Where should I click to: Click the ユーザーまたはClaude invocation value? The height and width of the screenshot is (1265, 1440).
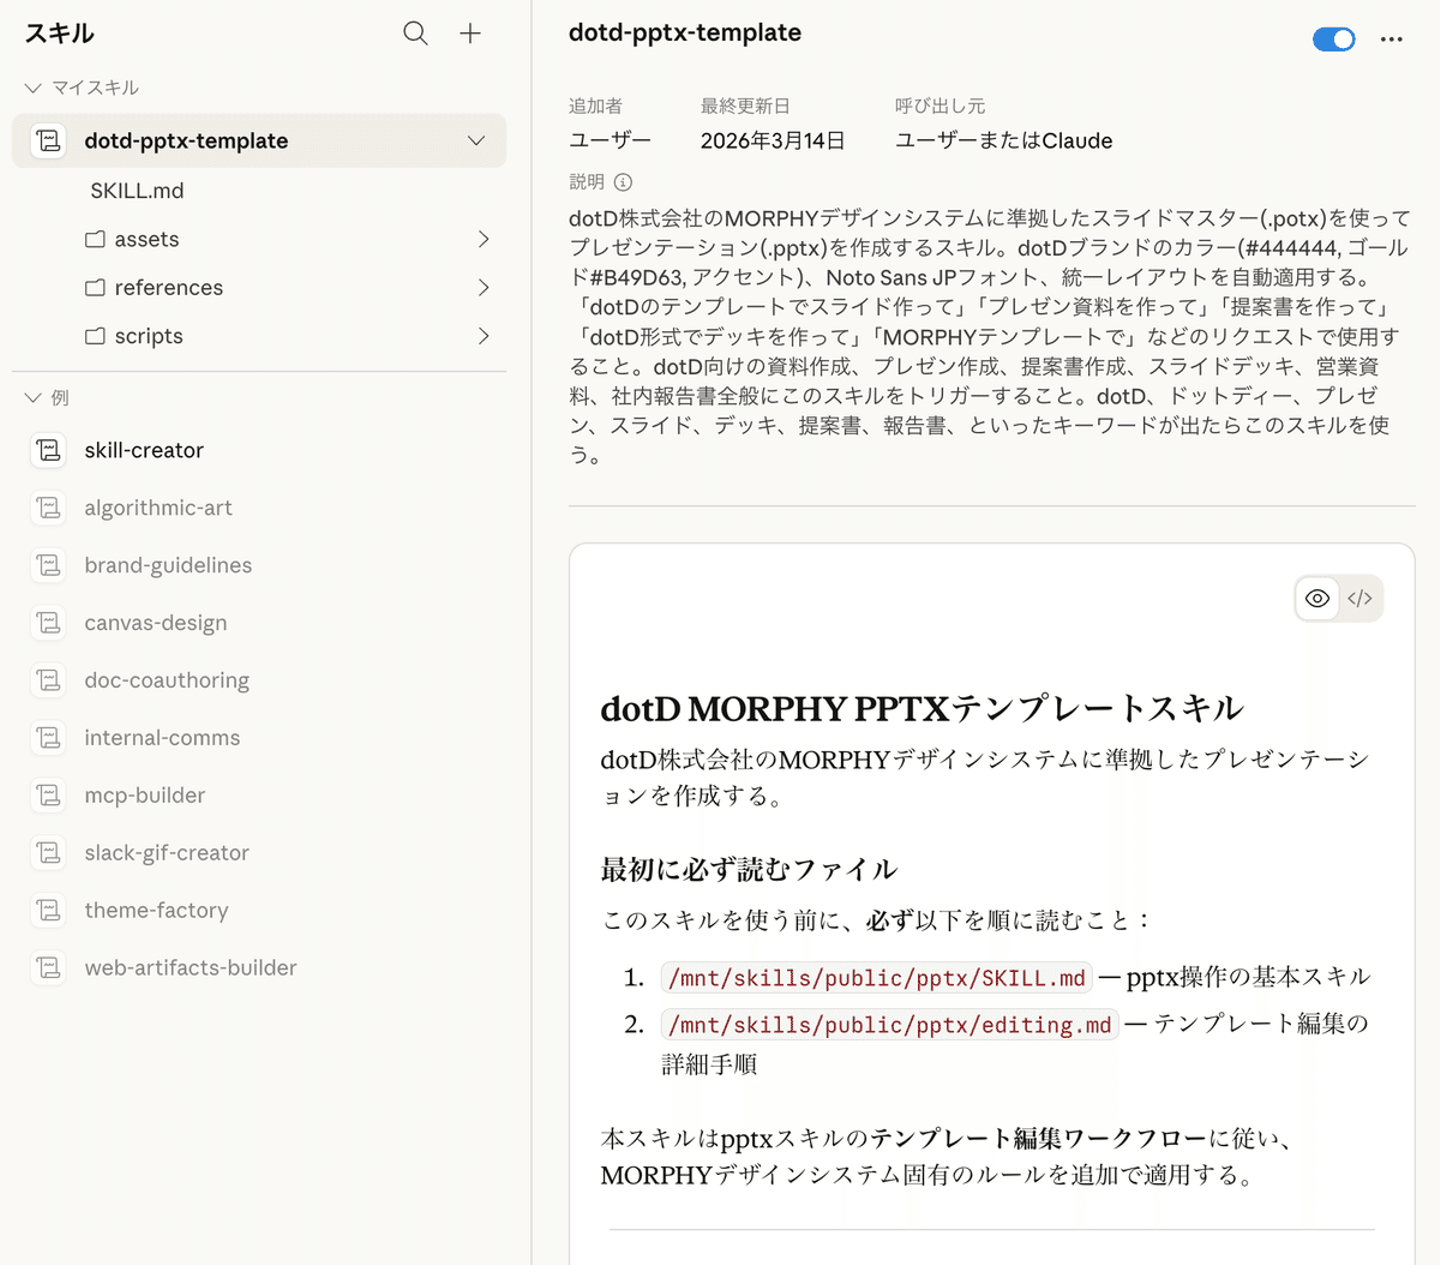1004,141
